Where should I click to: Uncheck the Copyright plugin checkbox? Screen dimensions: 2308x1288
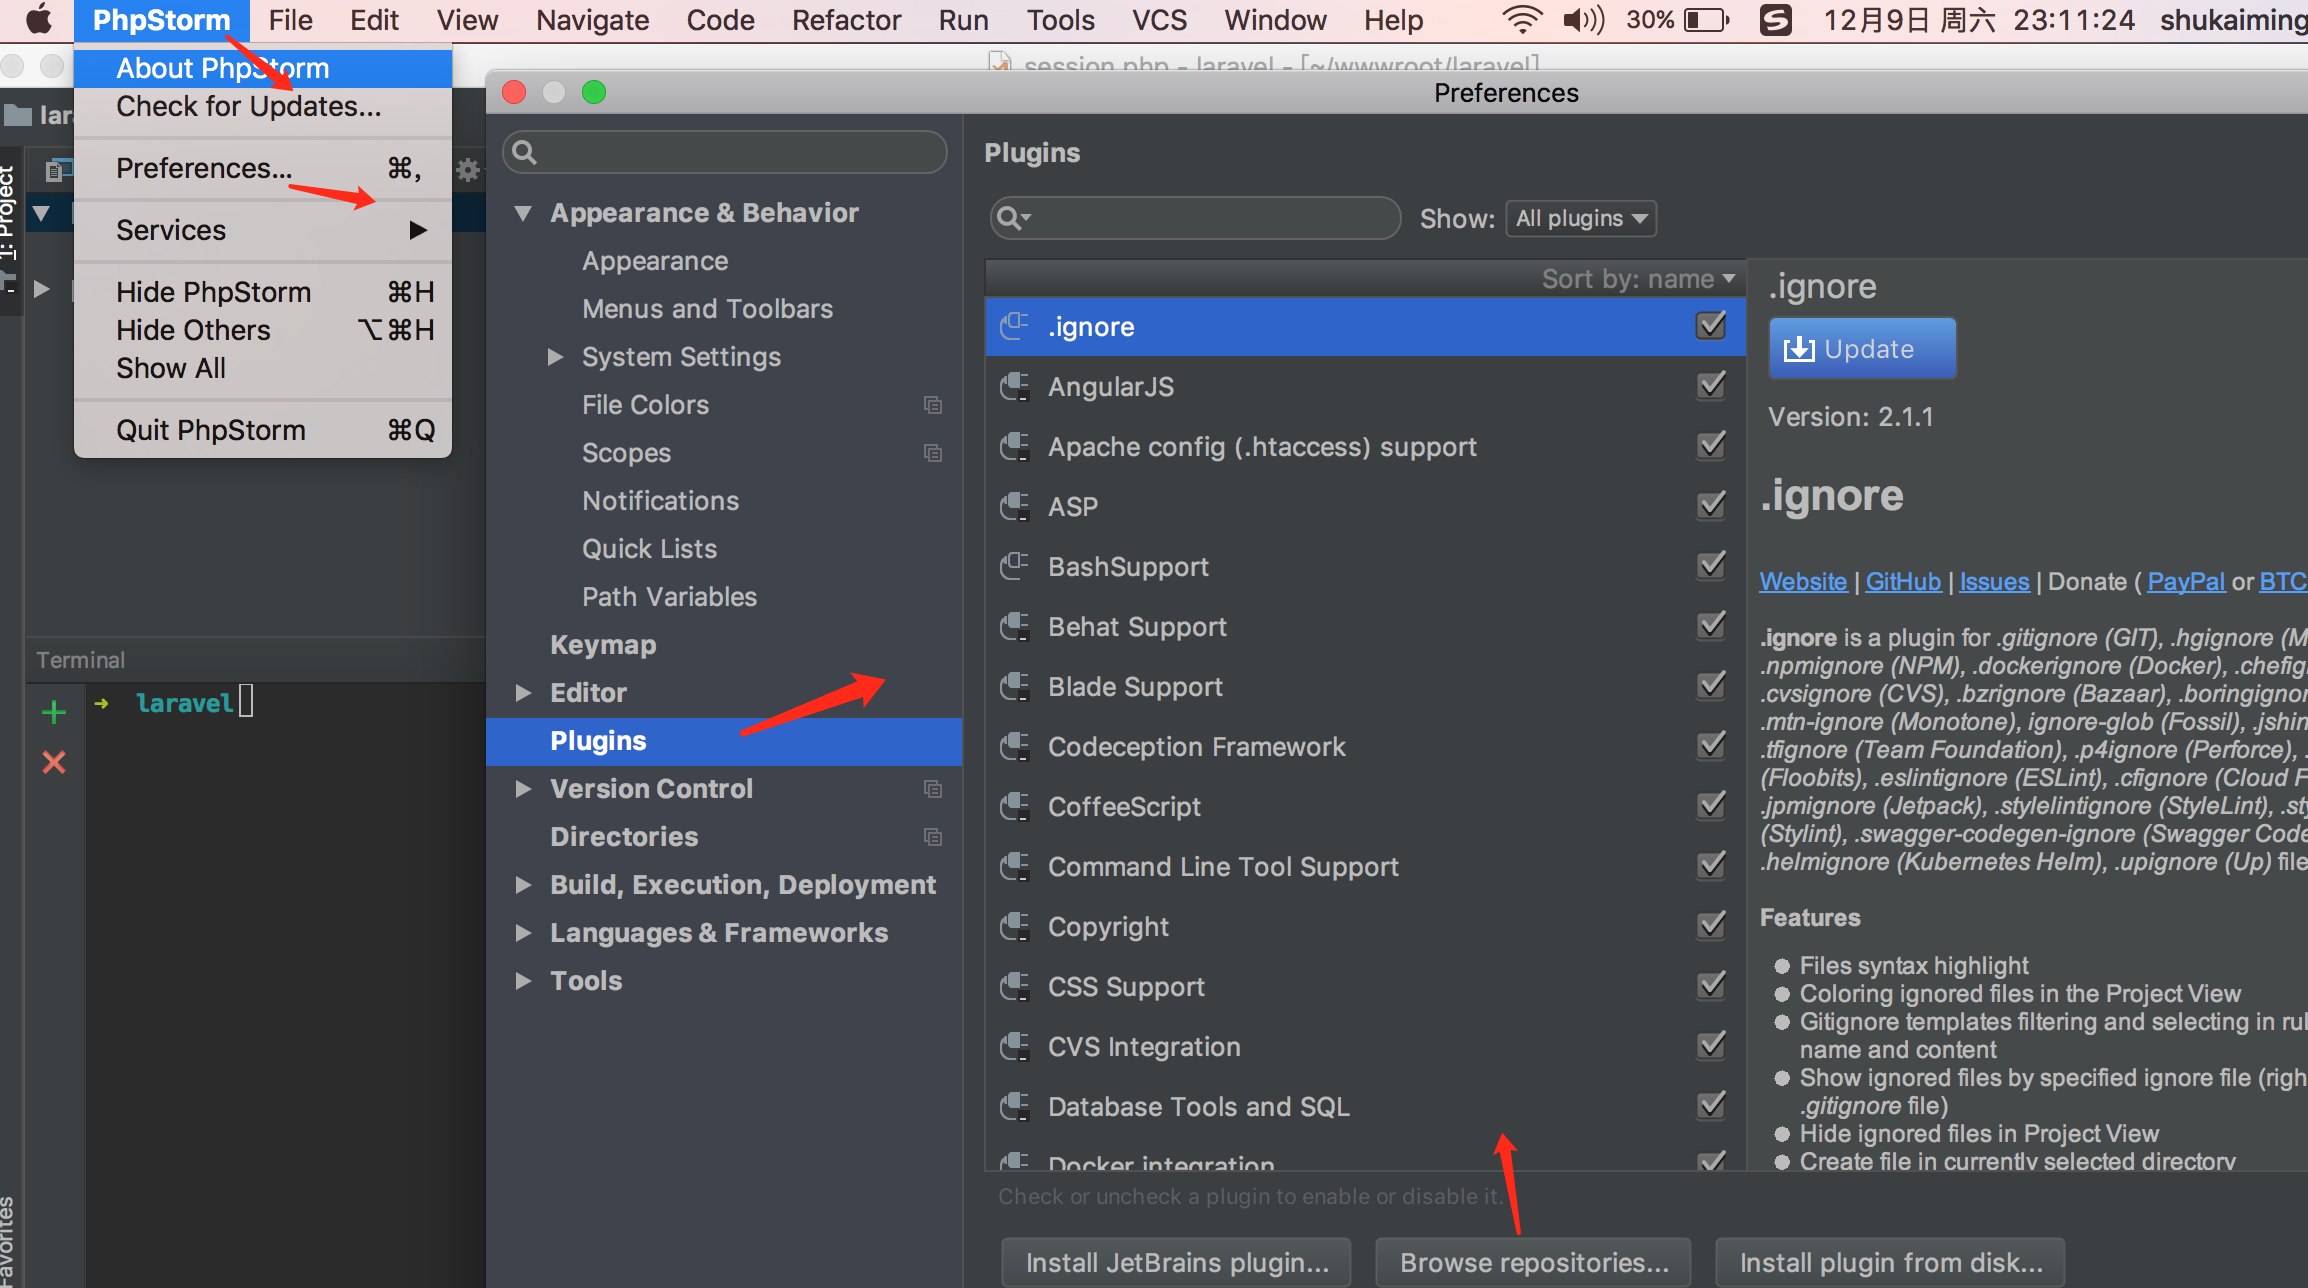1710,927
